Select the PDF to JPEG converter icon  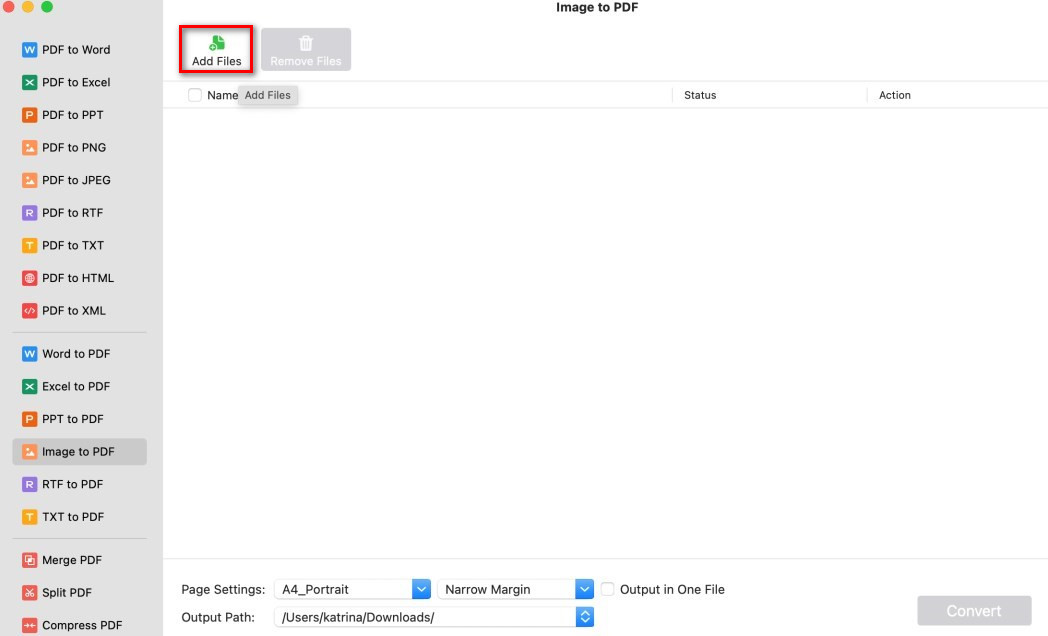coord(28,180)
